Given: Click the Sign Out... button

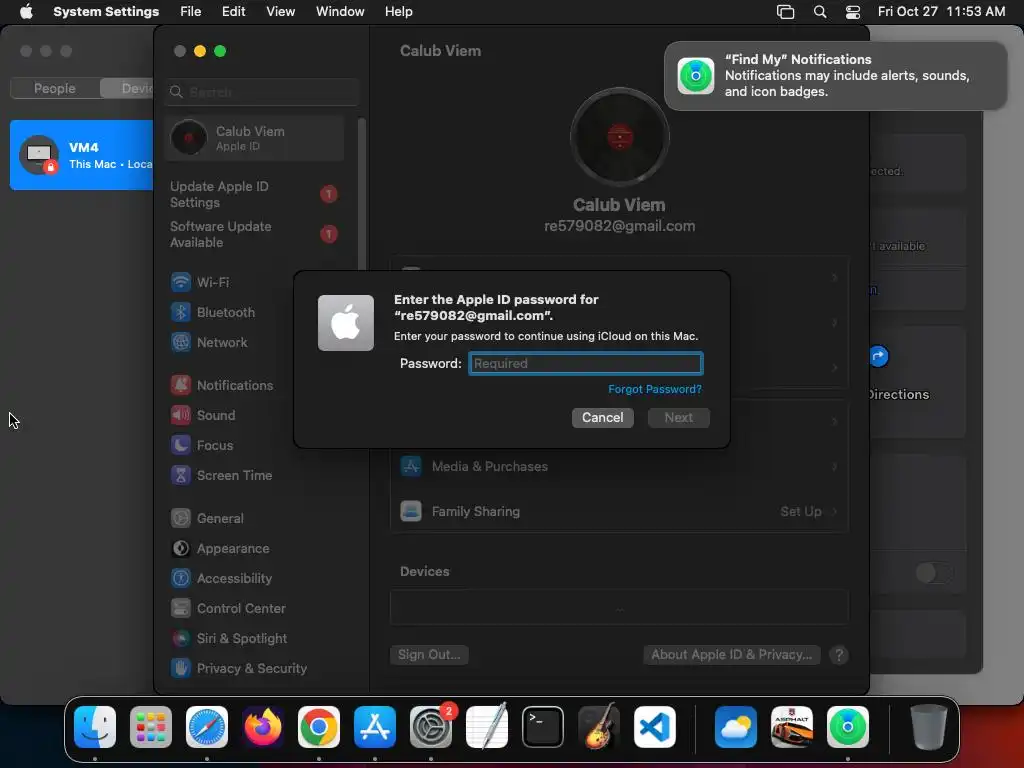Looking at the screenshot, I should (x=429, y=654).
